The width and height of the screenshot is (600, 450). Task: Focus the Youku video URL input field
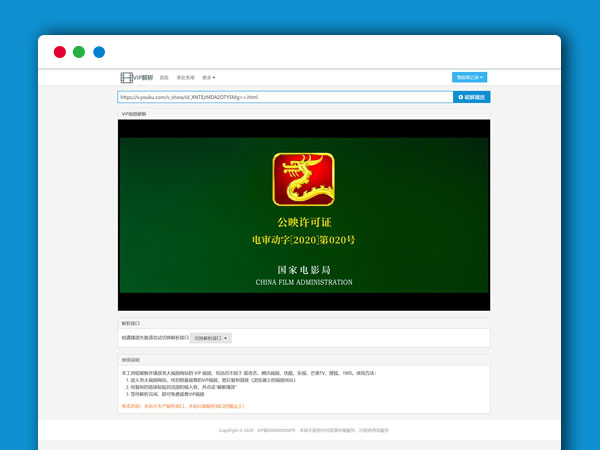[x=285, y=97]
